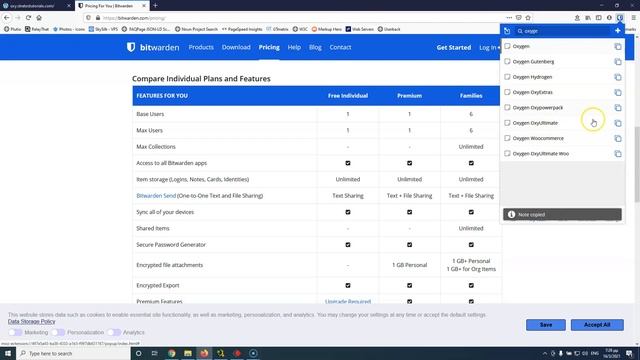Screen dimensions: 640x360
Task: Open the Windows Start menu
Action: pyautogui.click(x=8, y=353)
